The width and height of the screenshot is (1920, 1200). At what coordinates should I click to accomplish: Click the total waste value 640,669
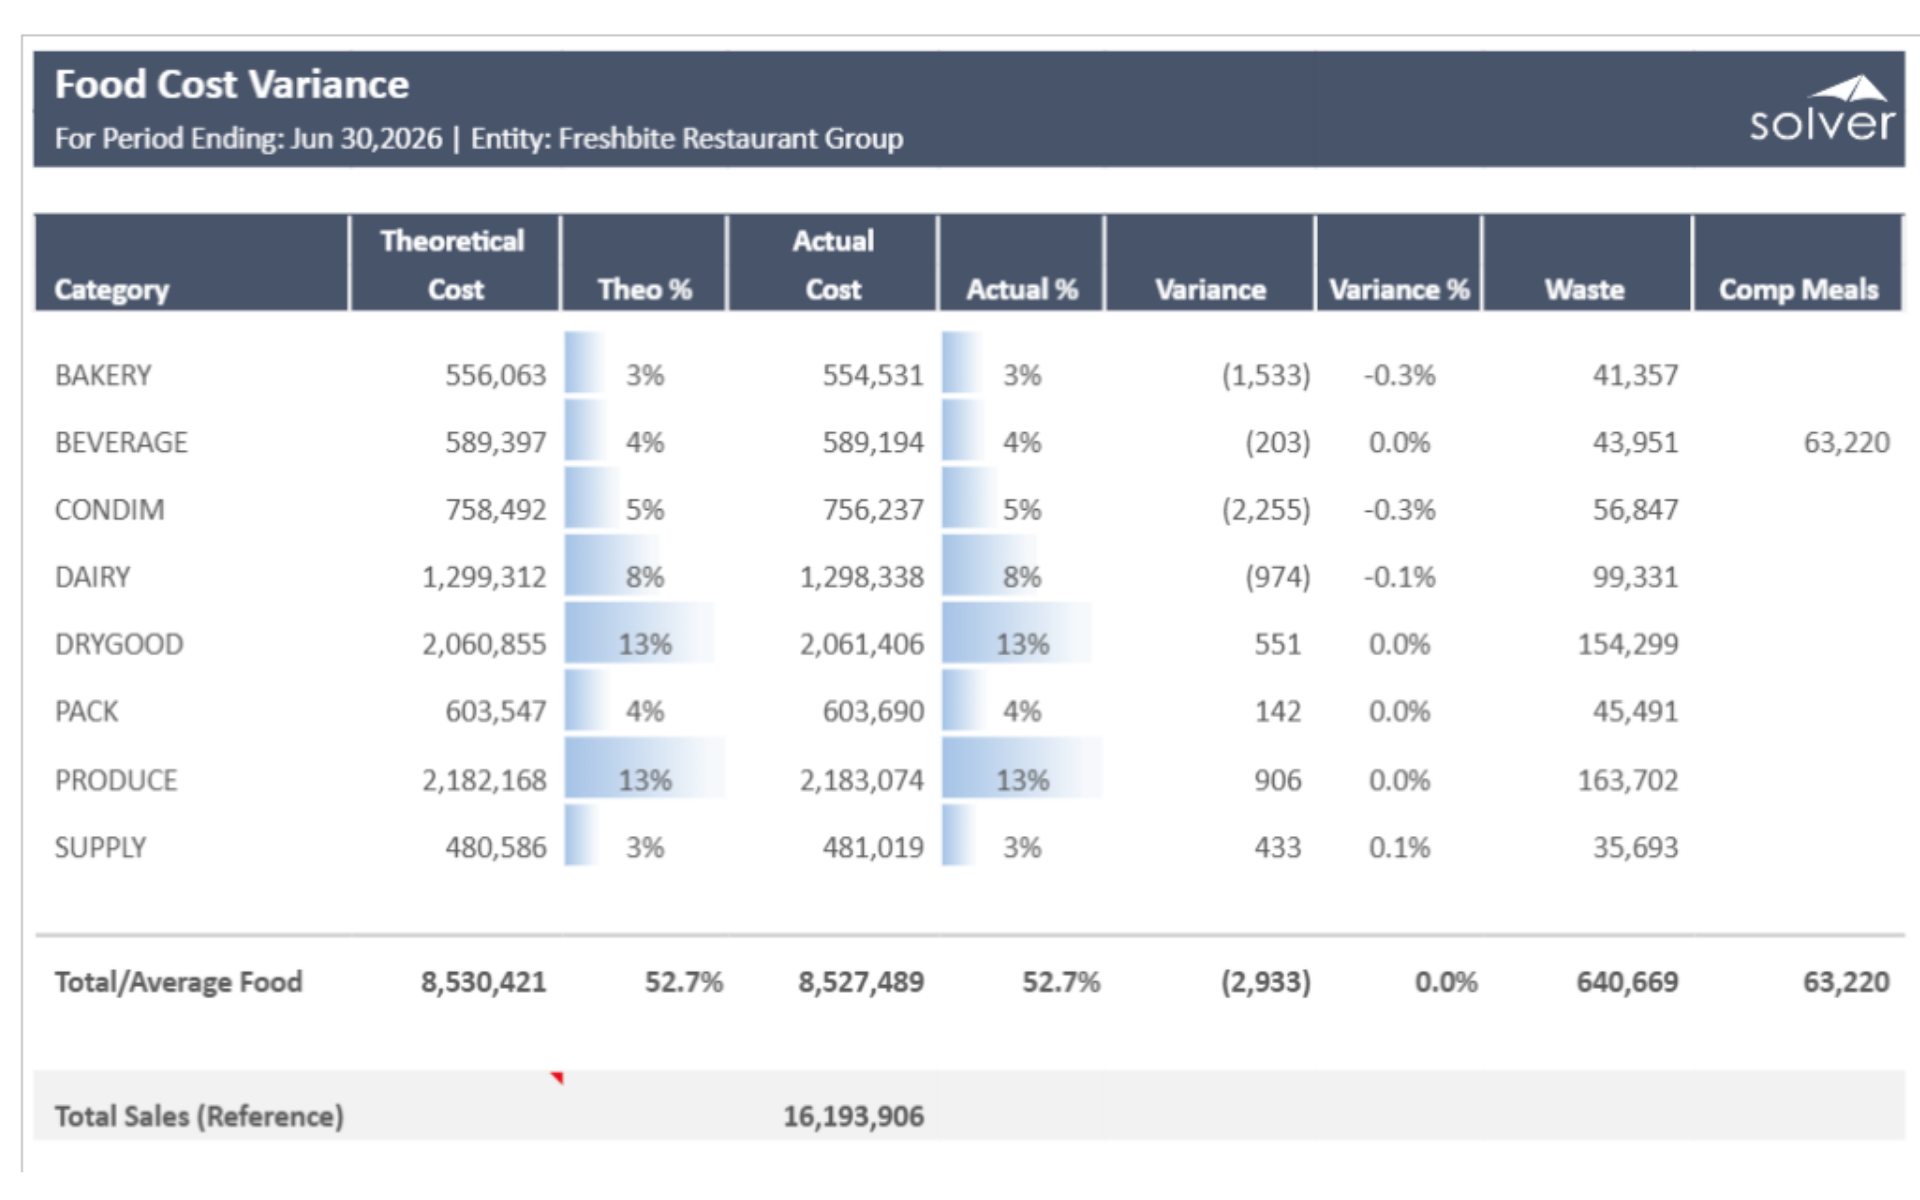(x=1627, y=982)
